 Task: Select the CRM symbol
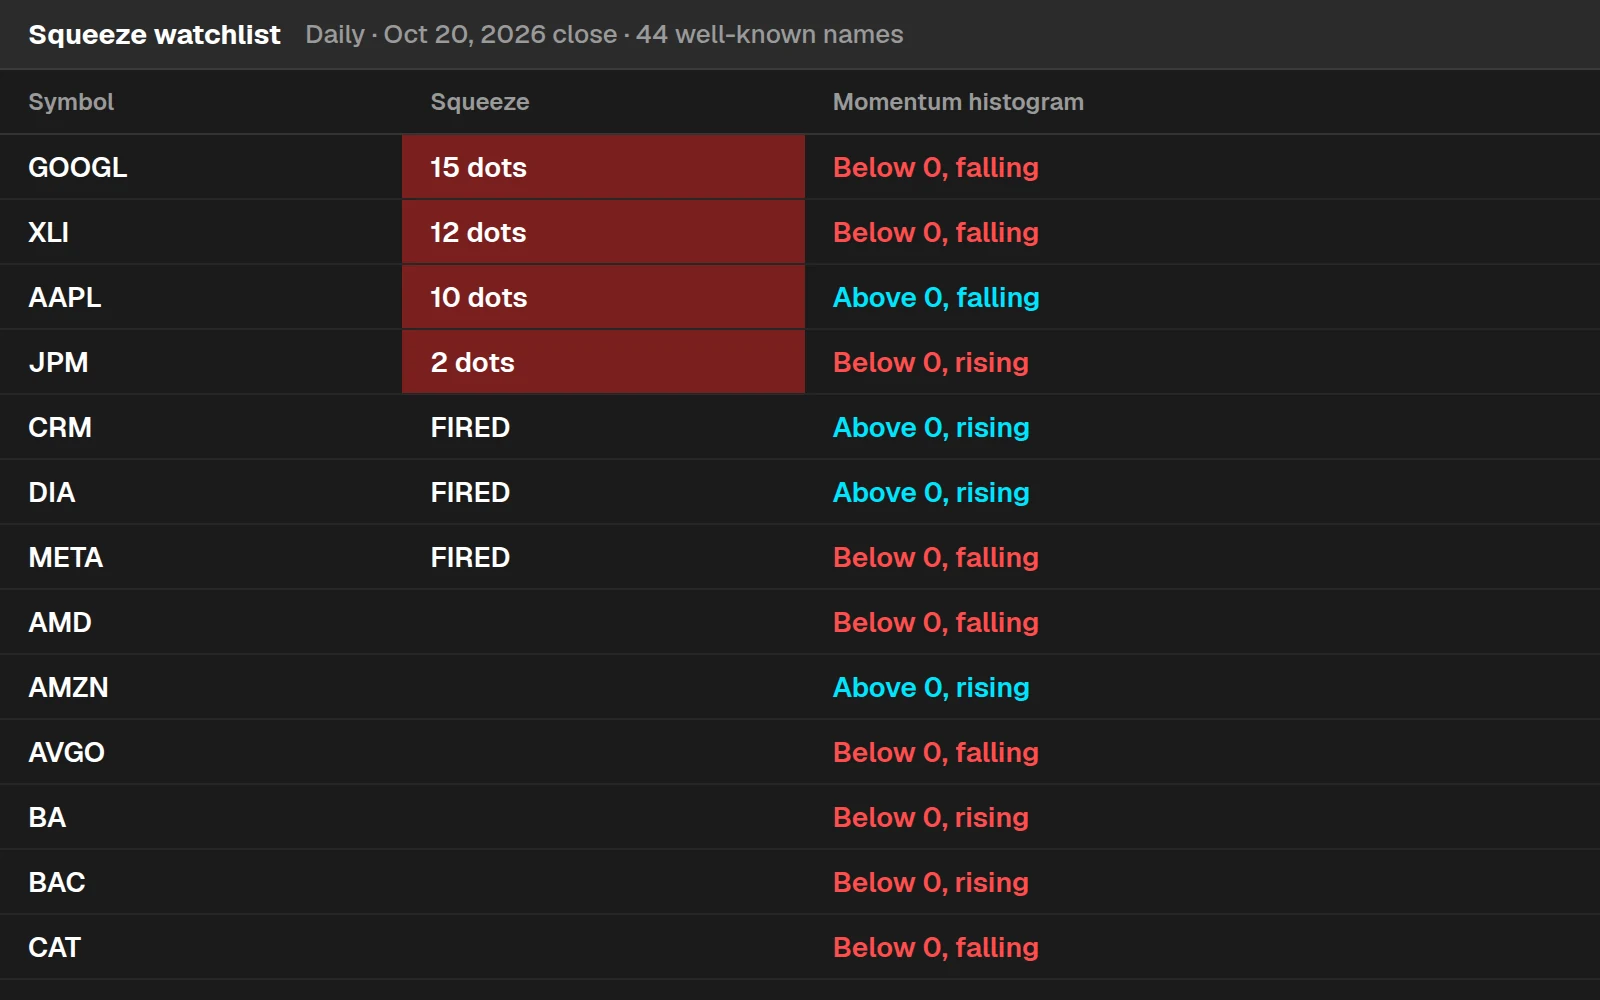tap(60, 427)
